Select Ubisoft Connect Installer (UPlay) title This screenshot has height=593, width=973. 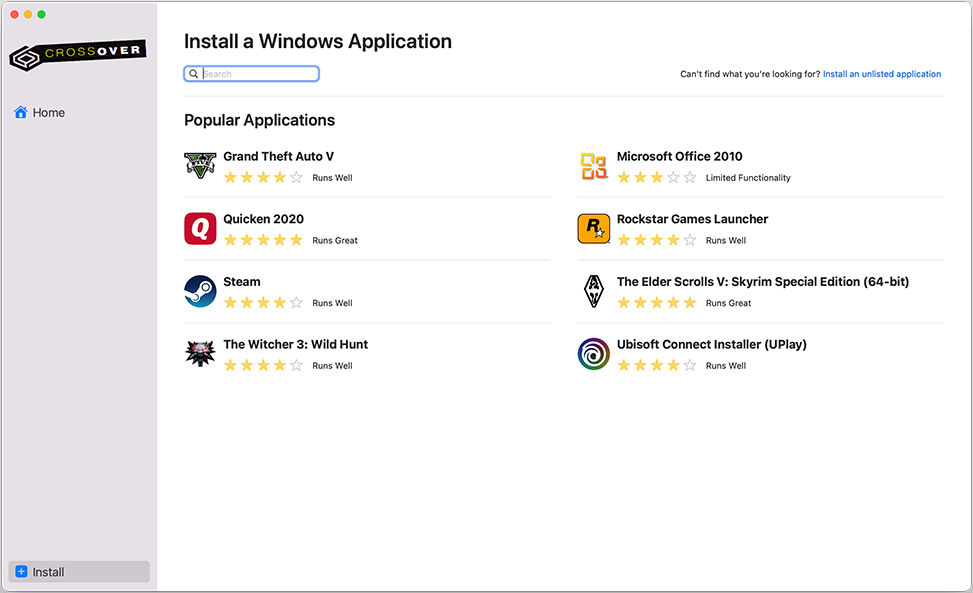(x=711, y=344)
